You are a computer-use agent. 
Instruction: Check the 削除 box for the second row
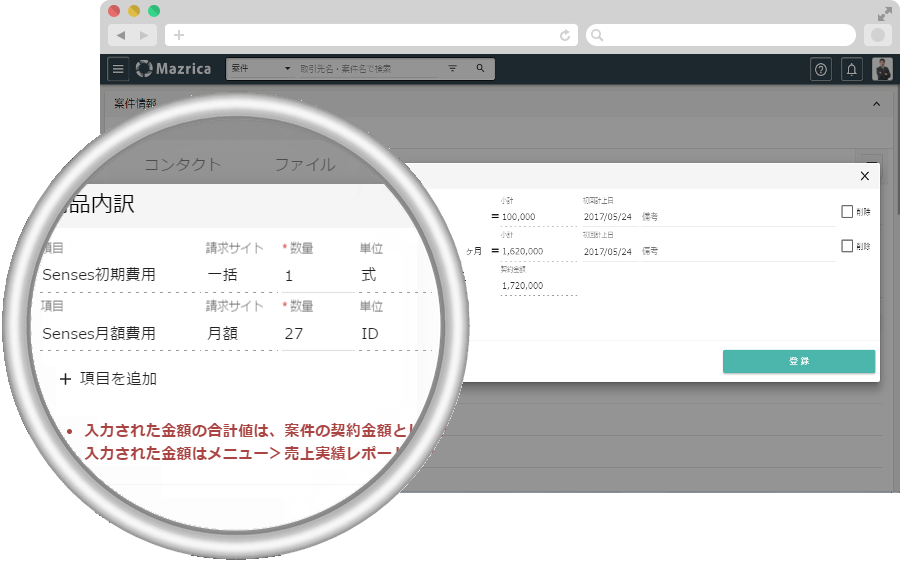[847, 246]
